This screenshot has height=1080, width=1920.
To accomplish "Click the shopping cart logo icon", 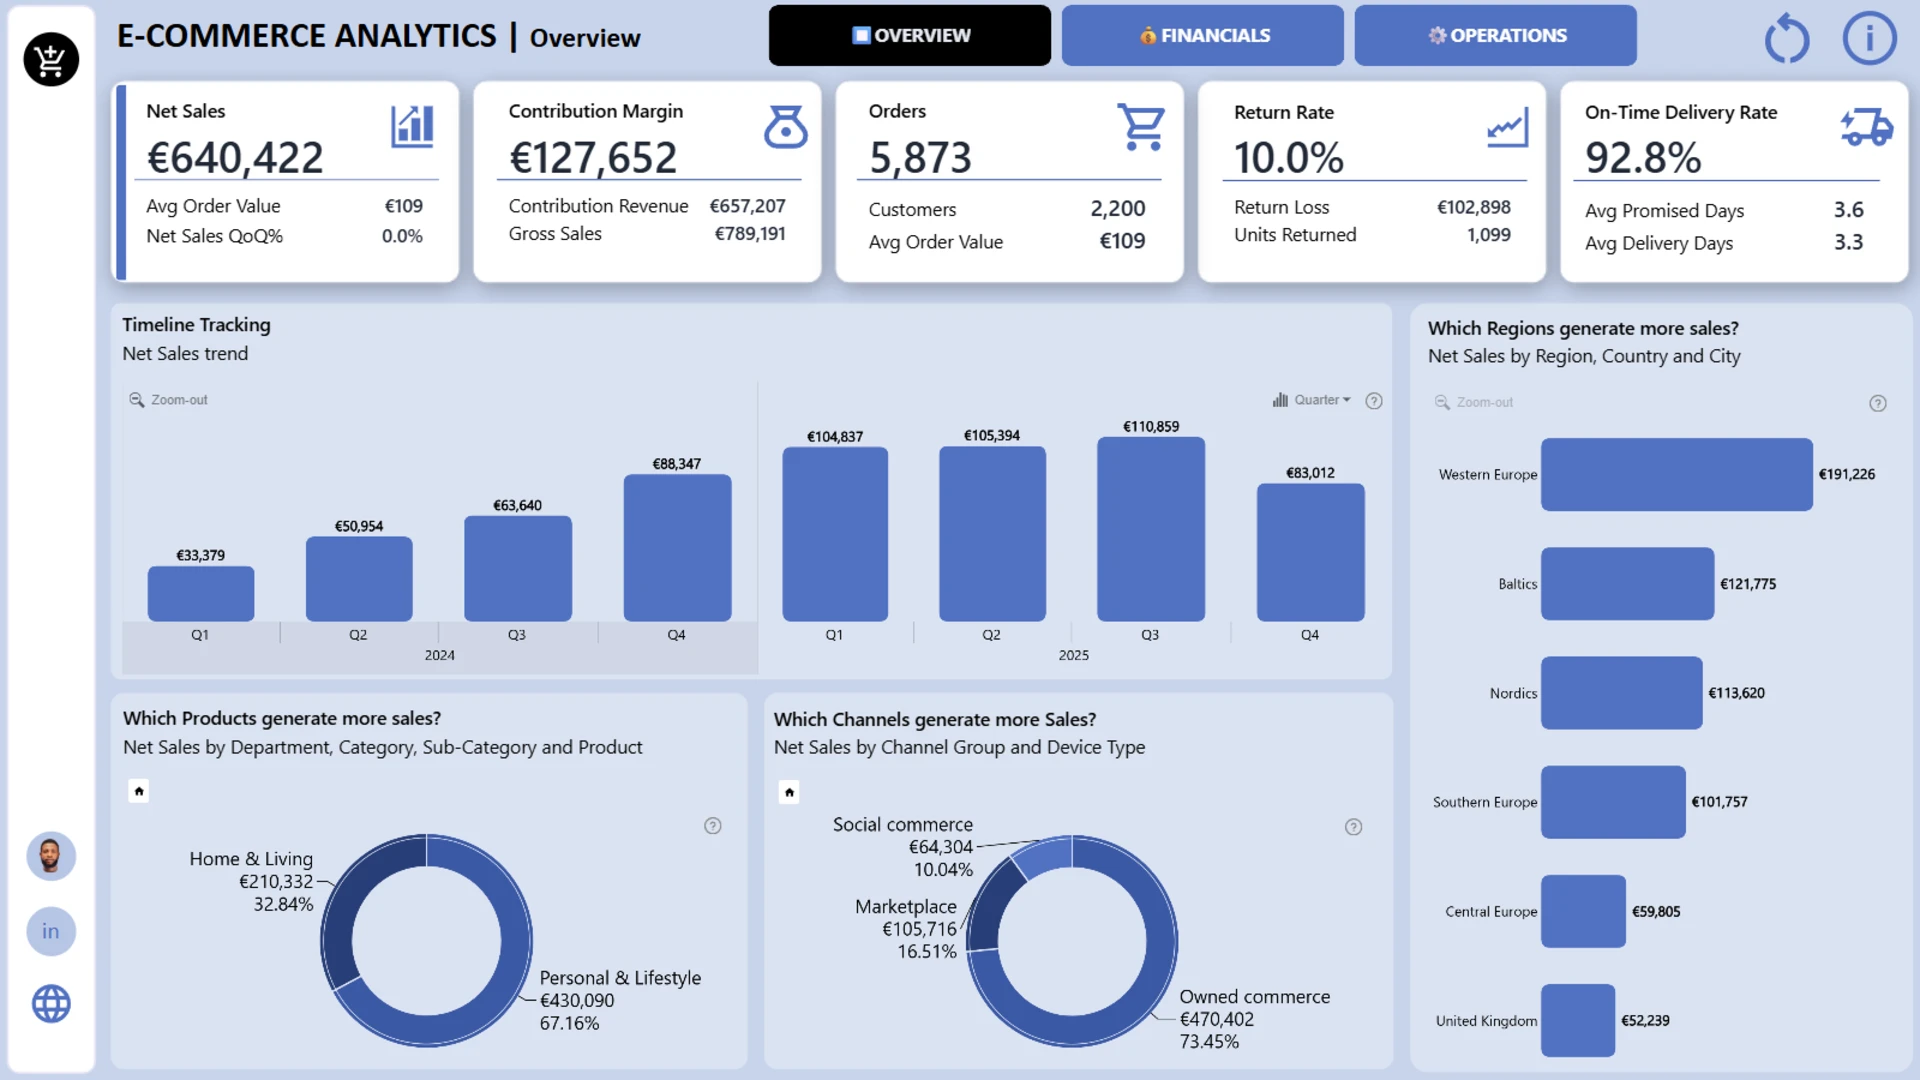I will (51, 60).
